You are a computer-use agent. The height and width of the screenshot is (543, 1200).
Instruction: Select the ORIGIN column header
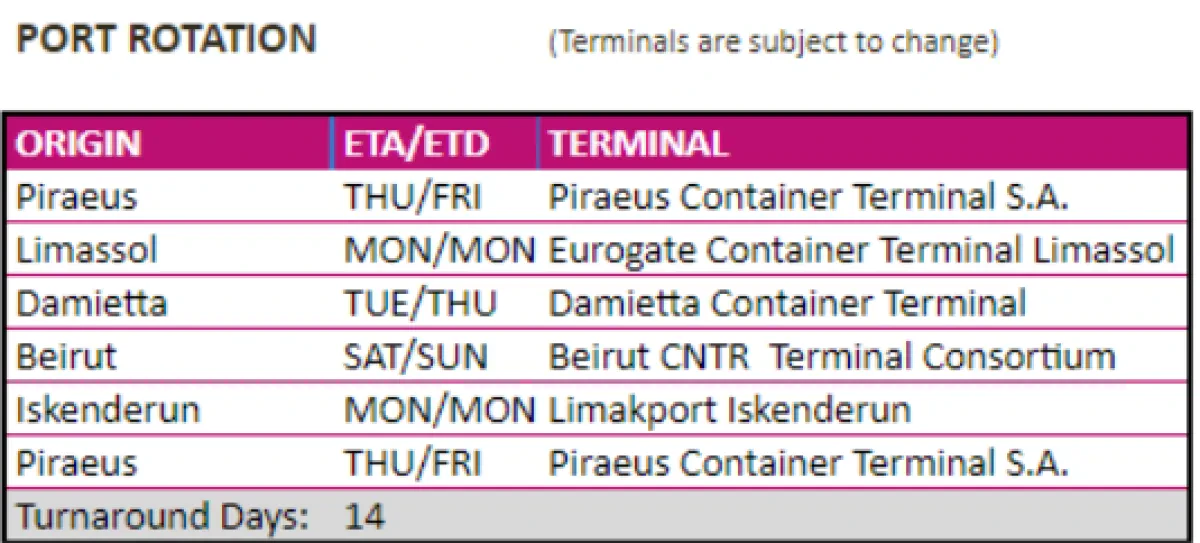point(79,144)
